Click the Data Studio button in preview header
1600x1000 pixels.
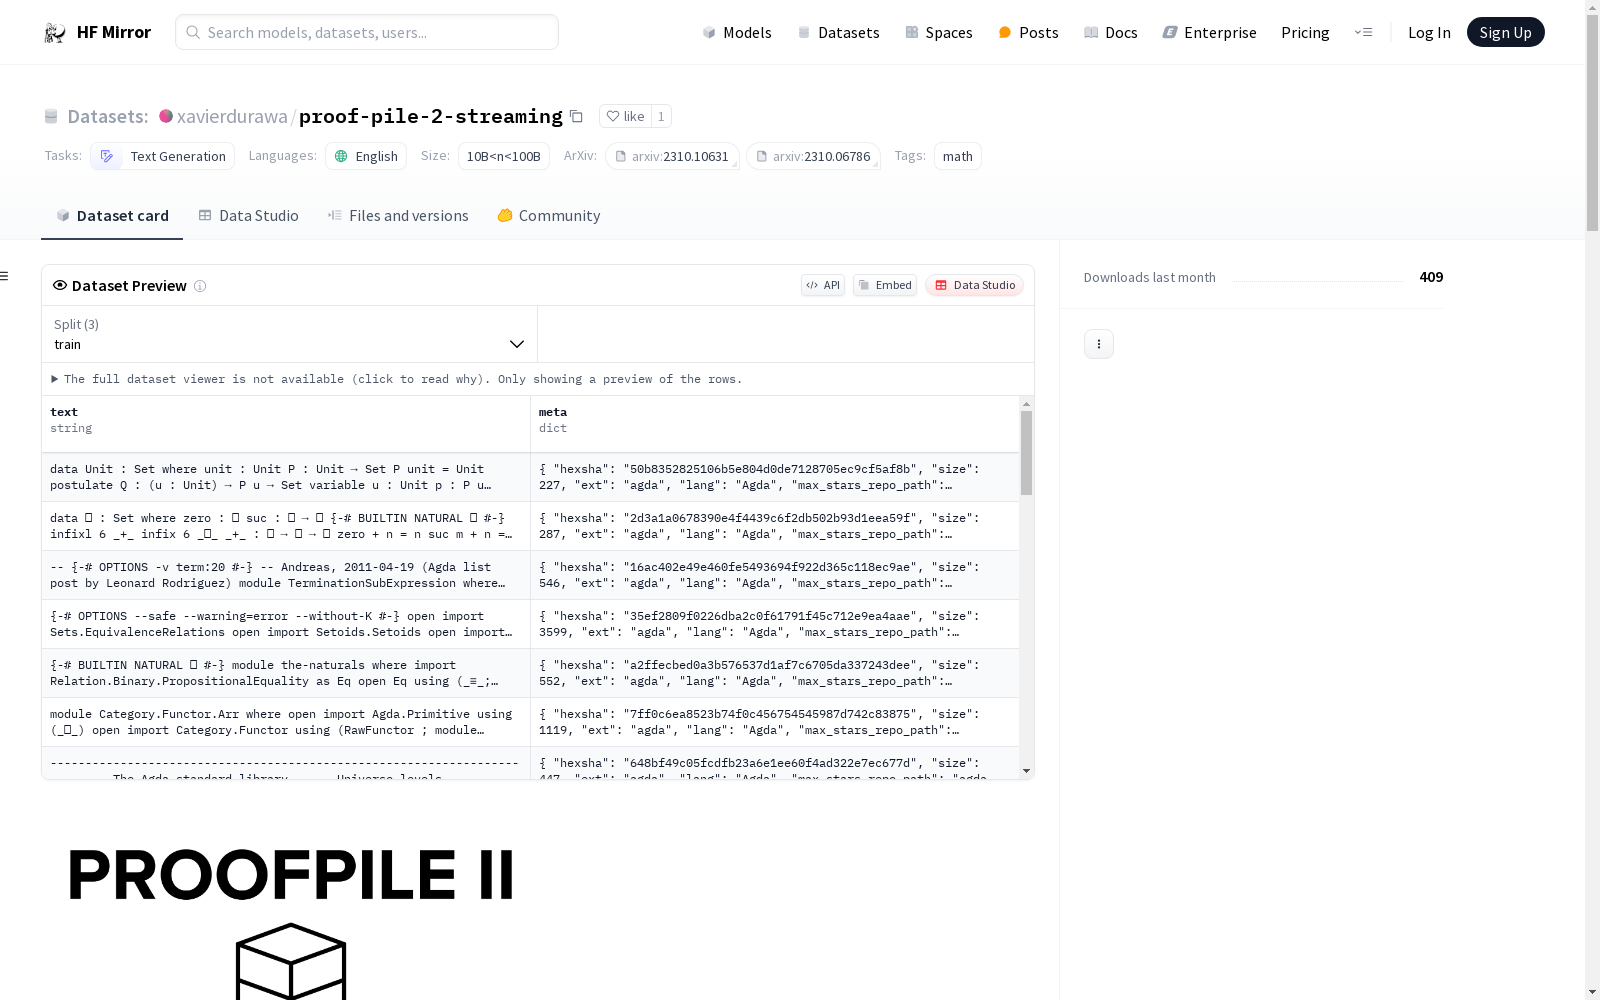974,285
